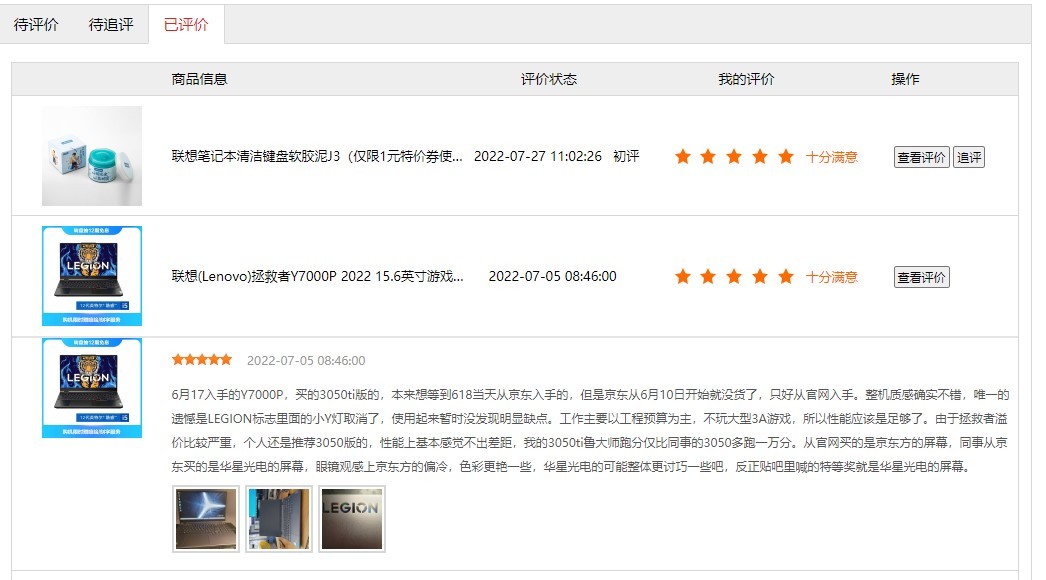Switch to the 待评价 tab
The image size is (1046, 580).
(x=36, y=25)
